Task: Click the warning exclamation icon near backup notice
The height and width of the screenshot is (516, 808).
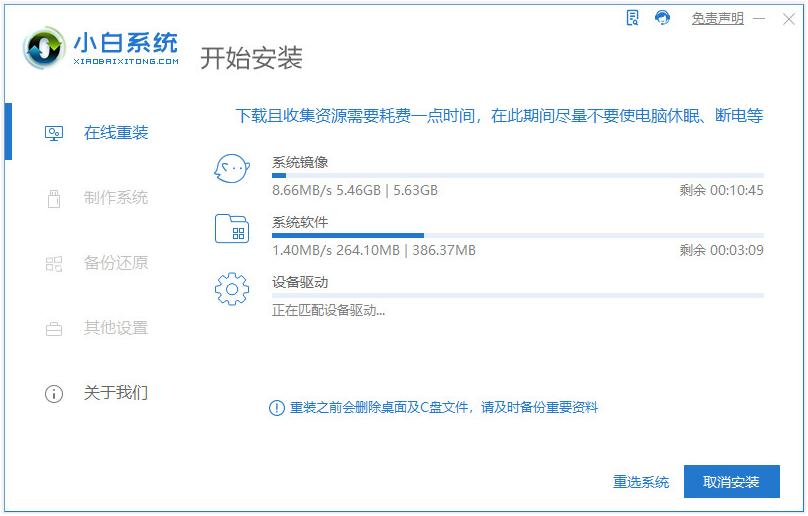Action: [x=277, y=408]
